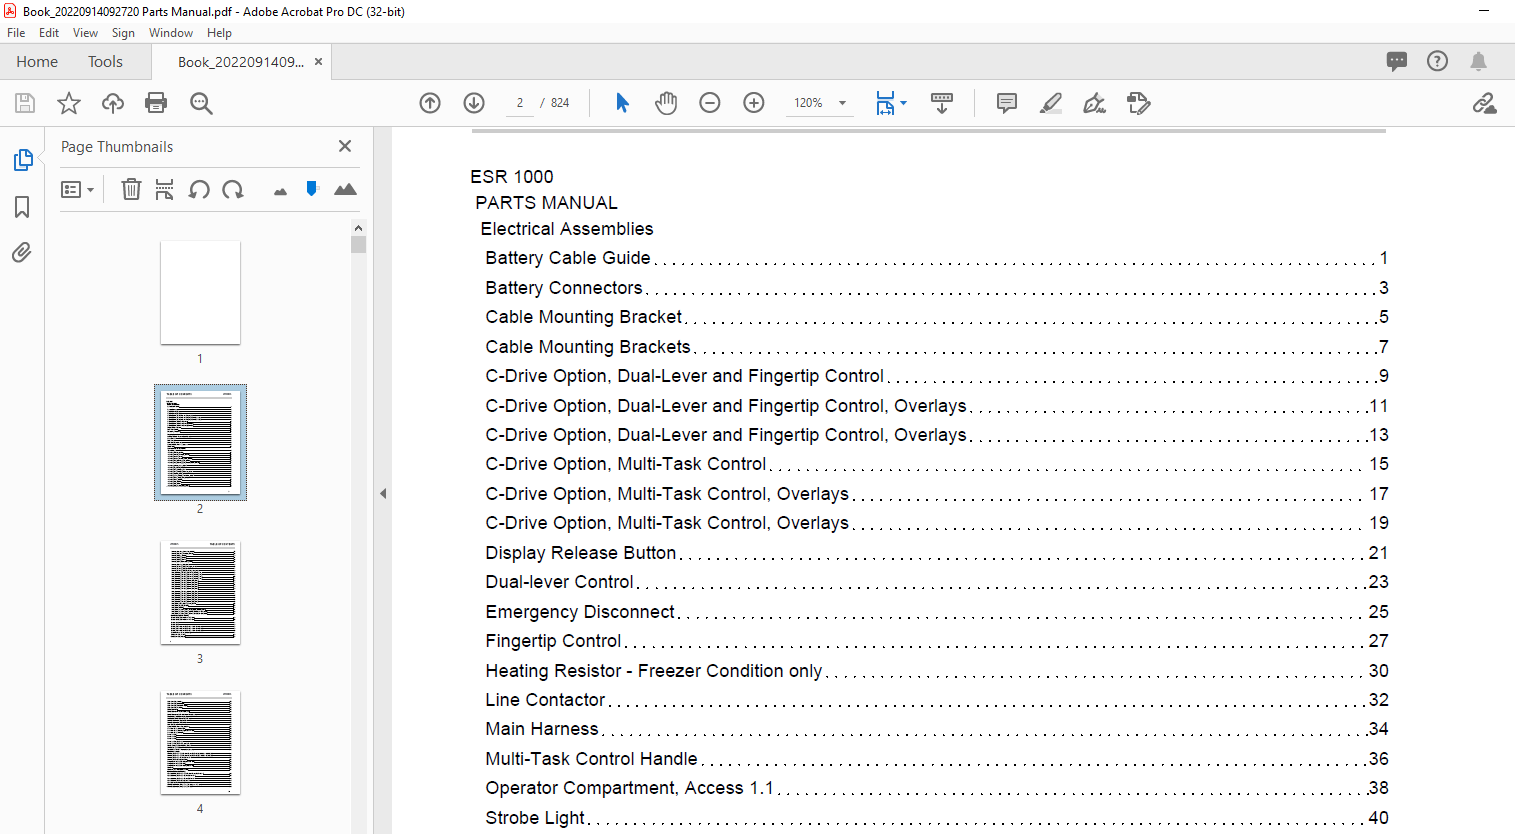The width and height of the screenshot is (1515, 834).
Task: Open the Bookmarks side panel
Action: click(22, 207)
